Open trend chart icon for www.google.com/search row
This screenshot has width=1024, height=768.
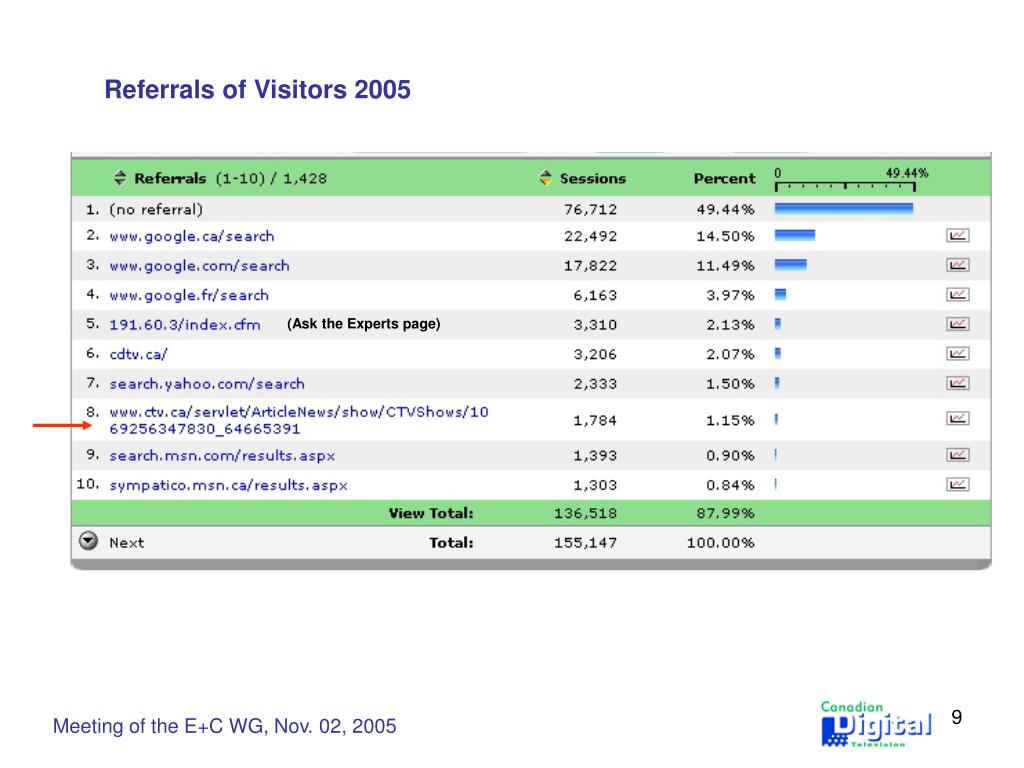(x=957, y=265)
